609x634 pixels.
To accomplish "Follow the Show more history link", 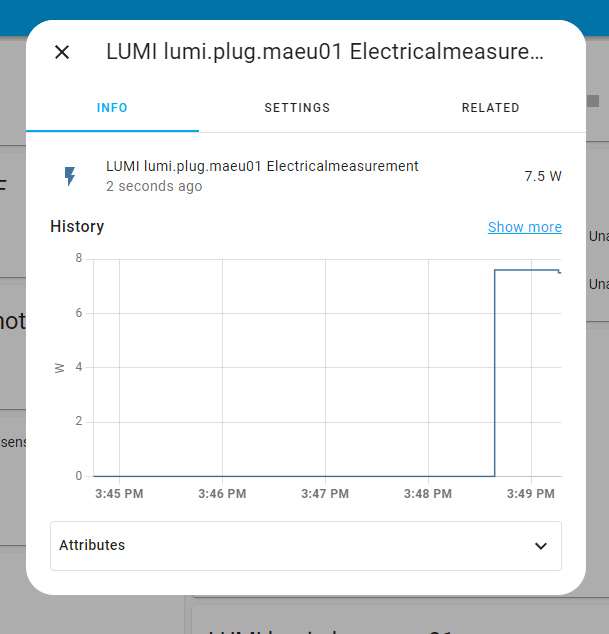I will [x=524, y=227].
